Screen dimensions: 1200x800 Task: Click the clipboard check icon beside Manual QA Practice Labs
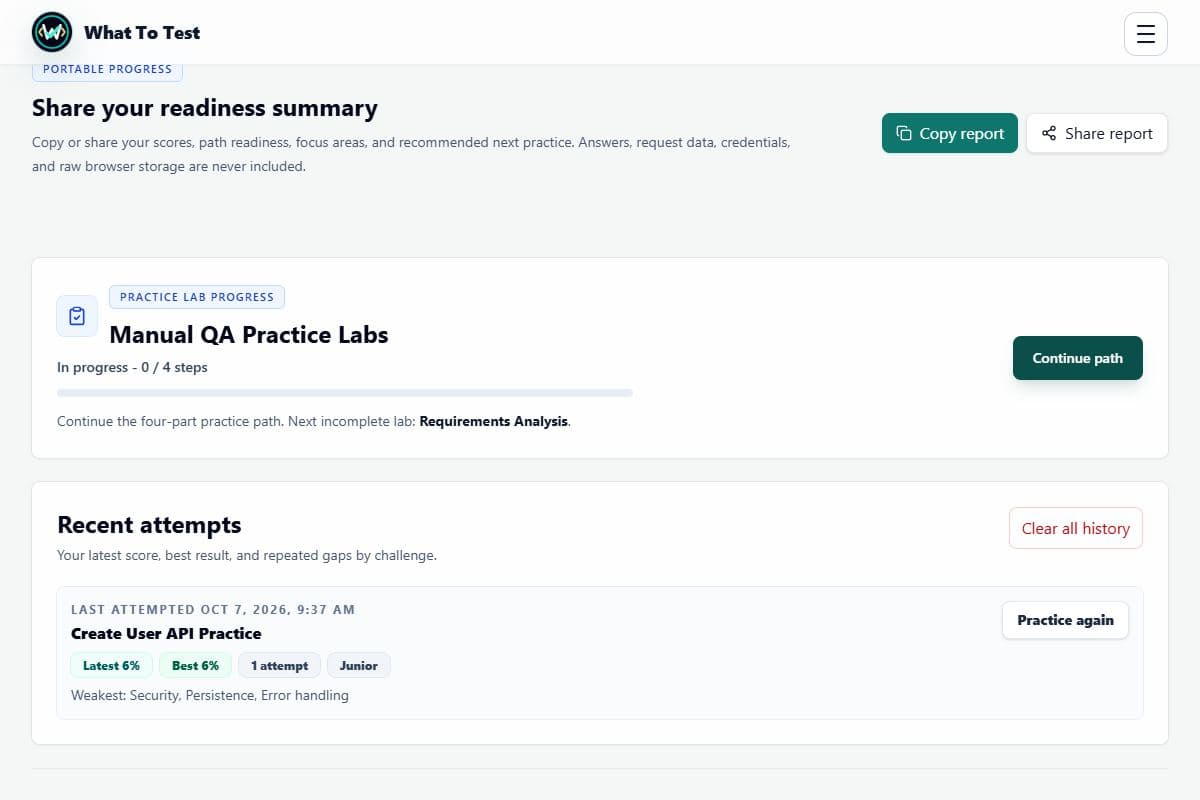(77, 316)
